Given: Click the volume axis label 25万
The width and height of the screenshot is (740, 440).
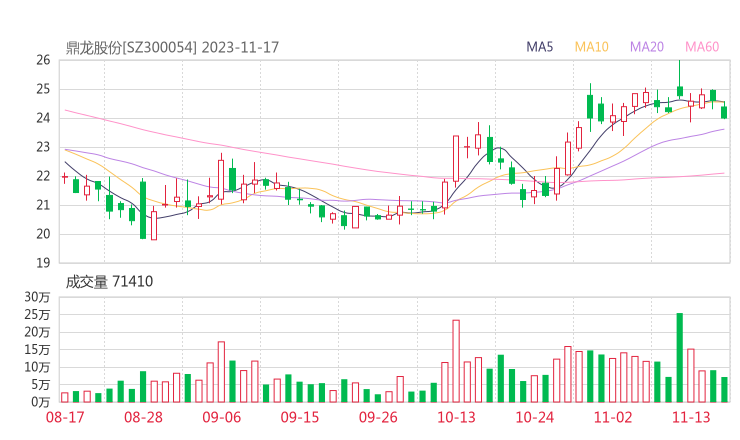Looking at the screenshot, I should 37,314.
